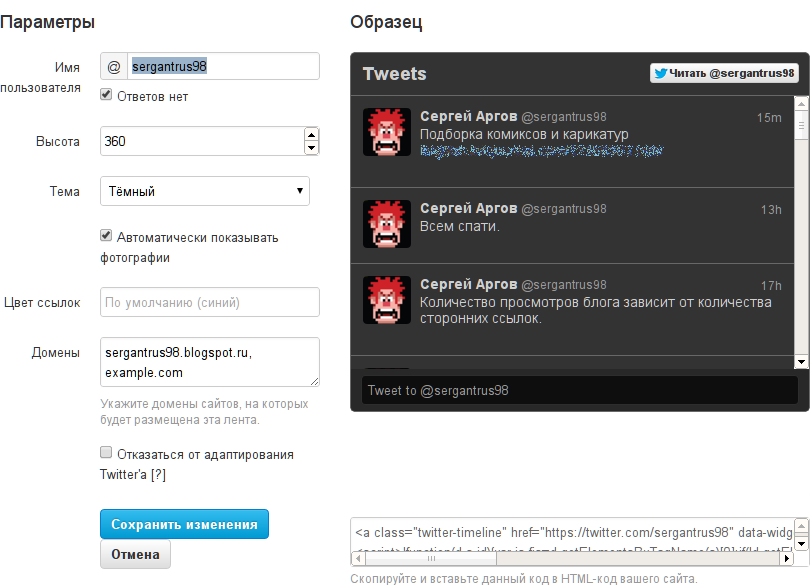Click code box horizontal scrollbar thumb
The width and height of the screenshot is (812, 587).
pyautogui.click(x=431, y=559)
